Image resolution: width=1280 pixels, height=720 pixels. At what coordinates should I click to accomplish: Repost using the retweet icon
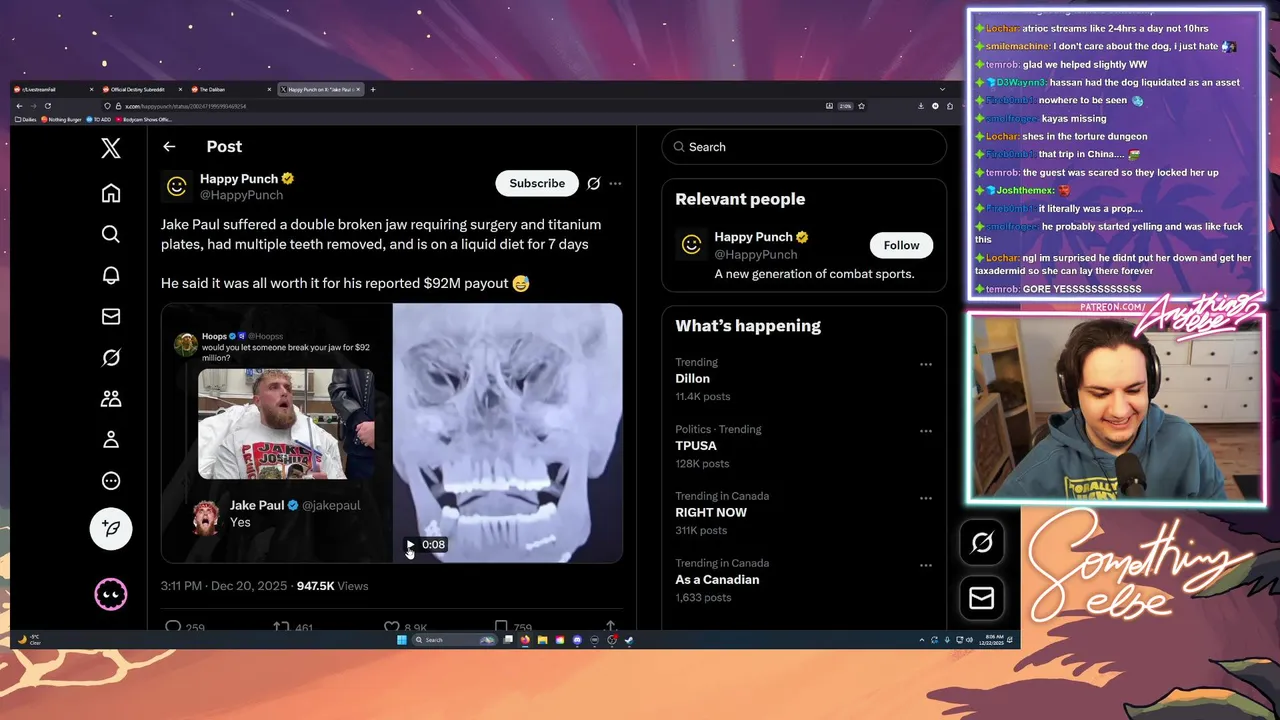[282, 627]
